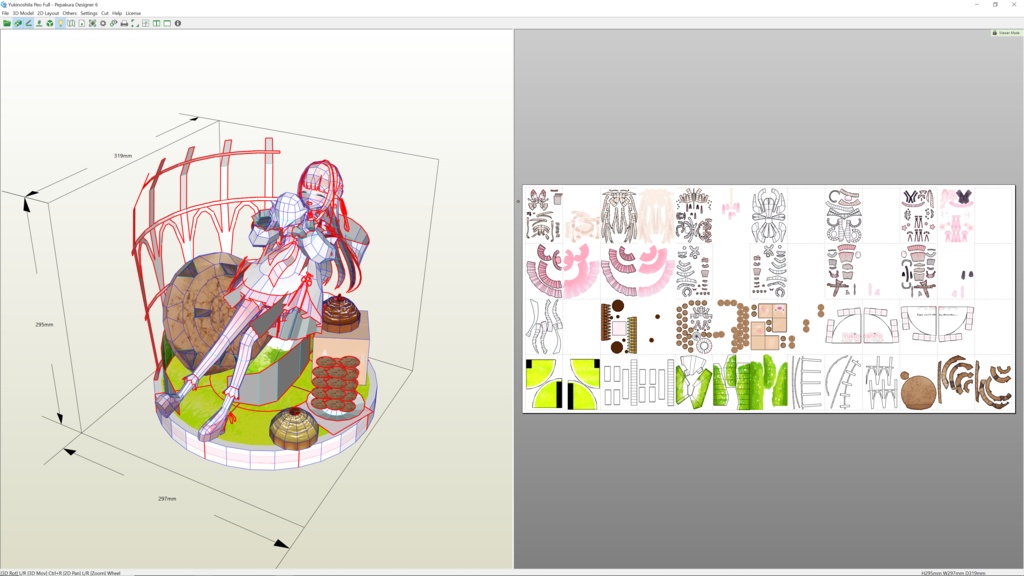Click the open book fold icon
Image resolution: width=1024 pixels, height=576 pixels.
[71, 24]
